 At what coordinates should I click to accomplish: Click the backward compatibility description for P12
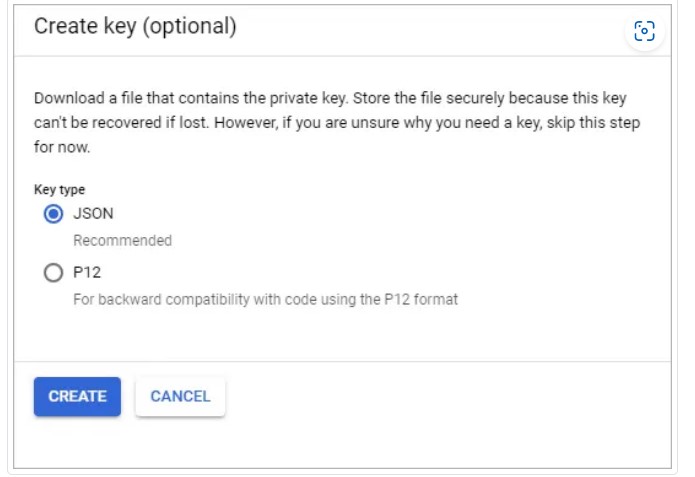[x=266, y=300]
